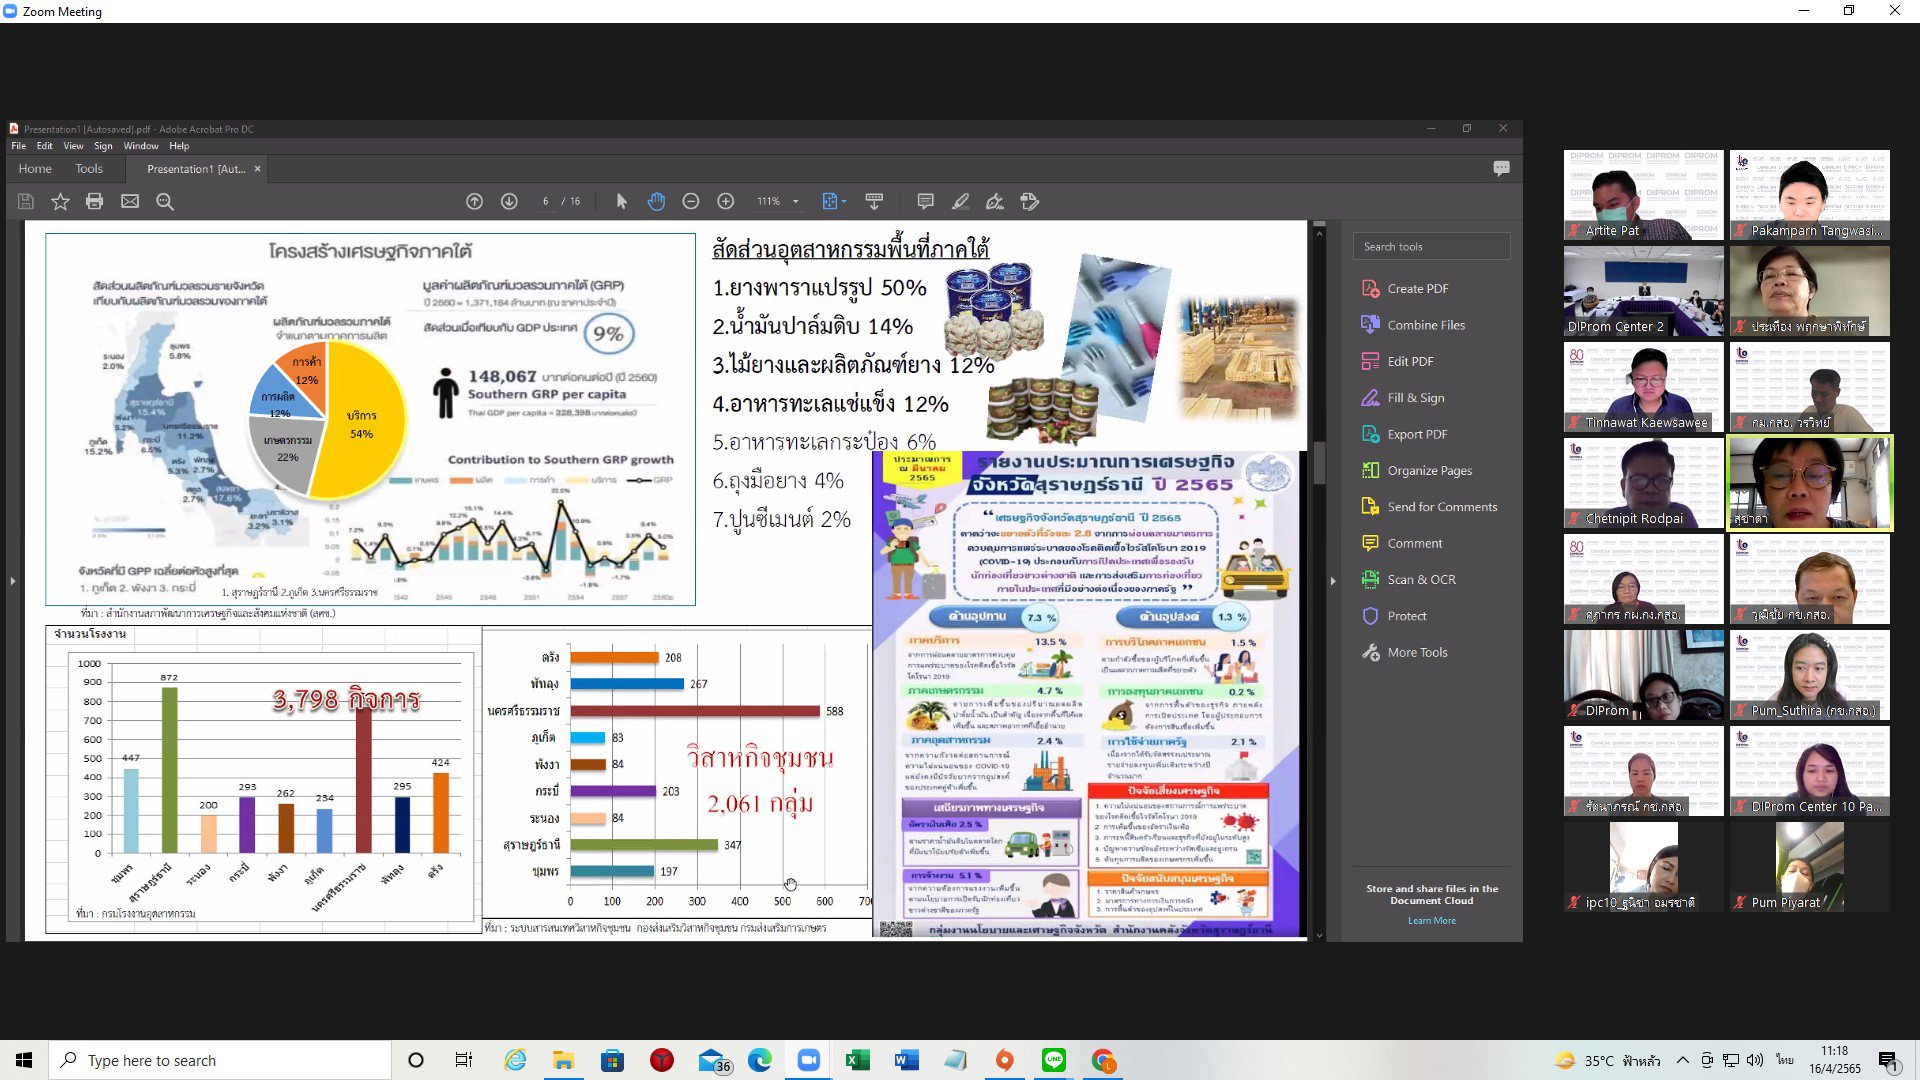Open the notification center icon
Screen dimensions: 1920x1080
tap(1888, 1060)
